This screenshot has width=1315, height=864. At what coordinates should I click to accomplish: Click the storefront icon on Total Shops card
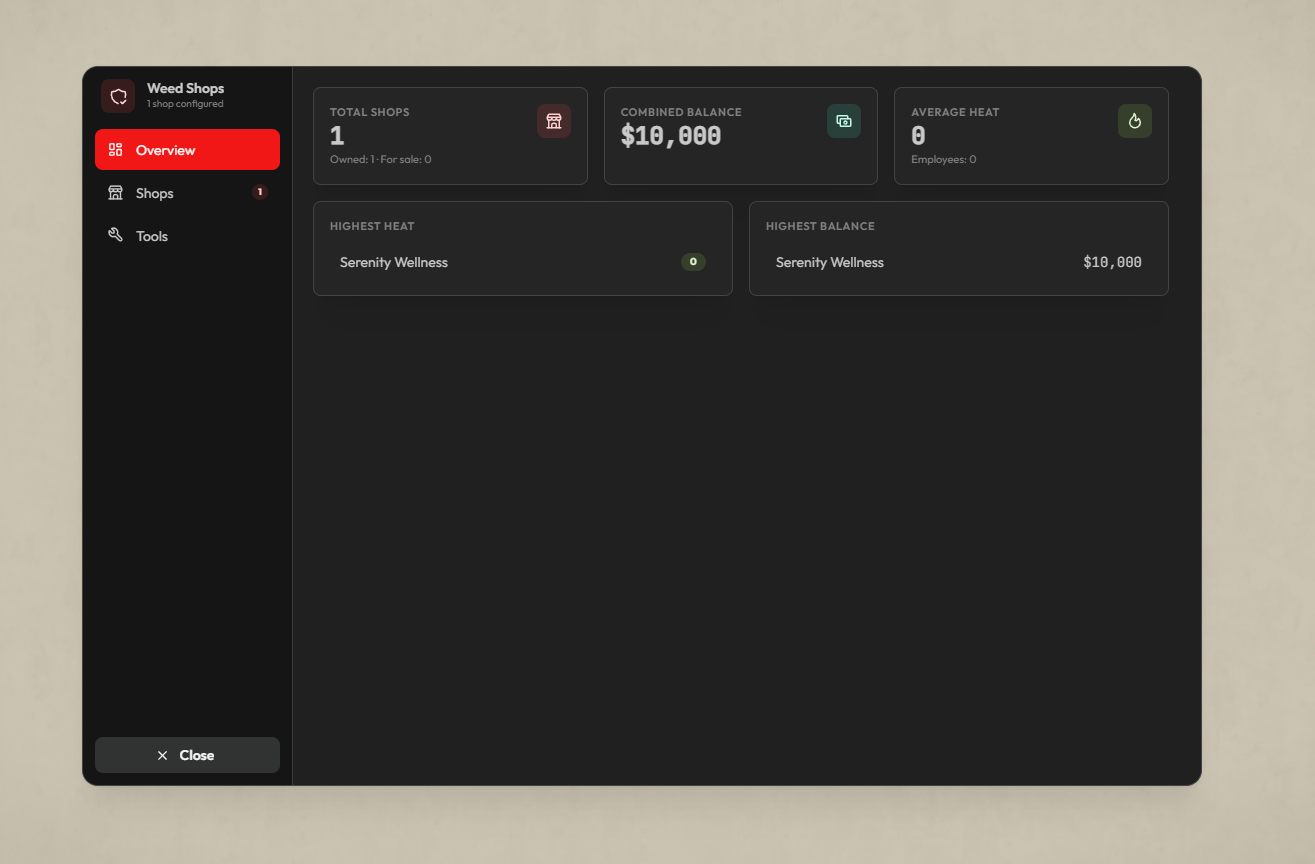pos(554,121)
